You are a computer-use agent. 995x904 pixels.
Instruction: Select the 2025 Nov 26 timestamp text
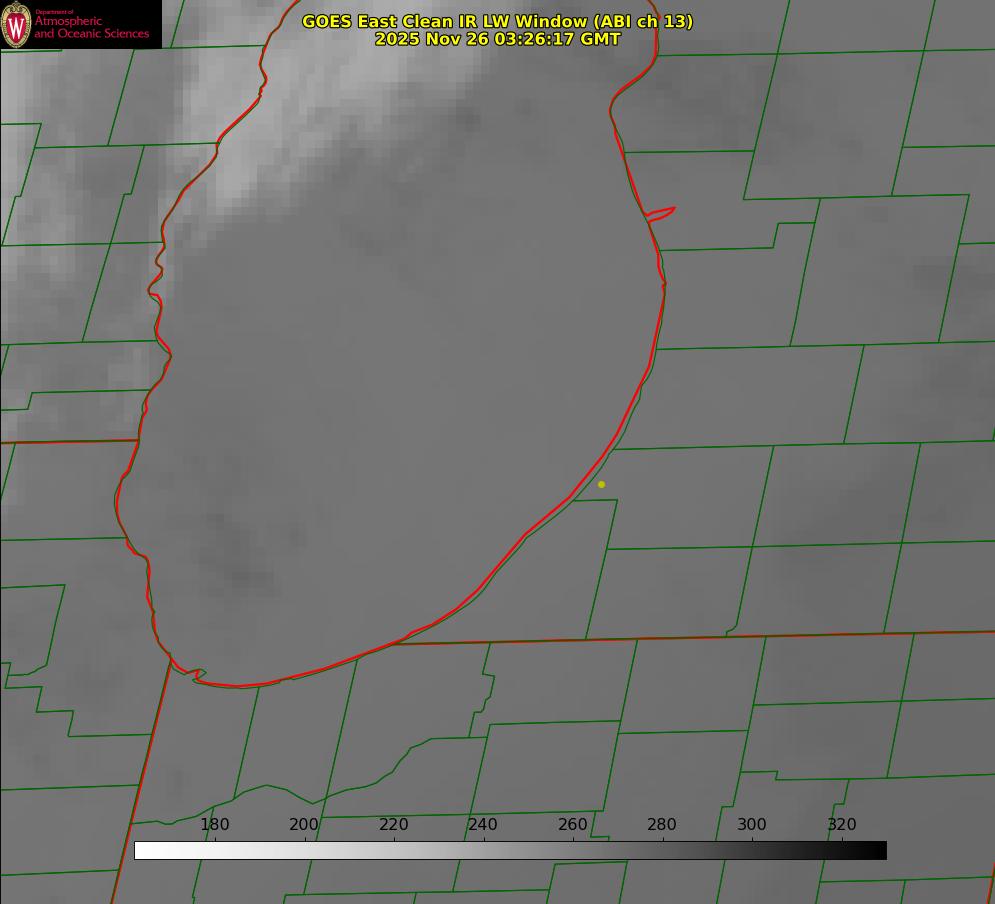[x=497, y=39]
